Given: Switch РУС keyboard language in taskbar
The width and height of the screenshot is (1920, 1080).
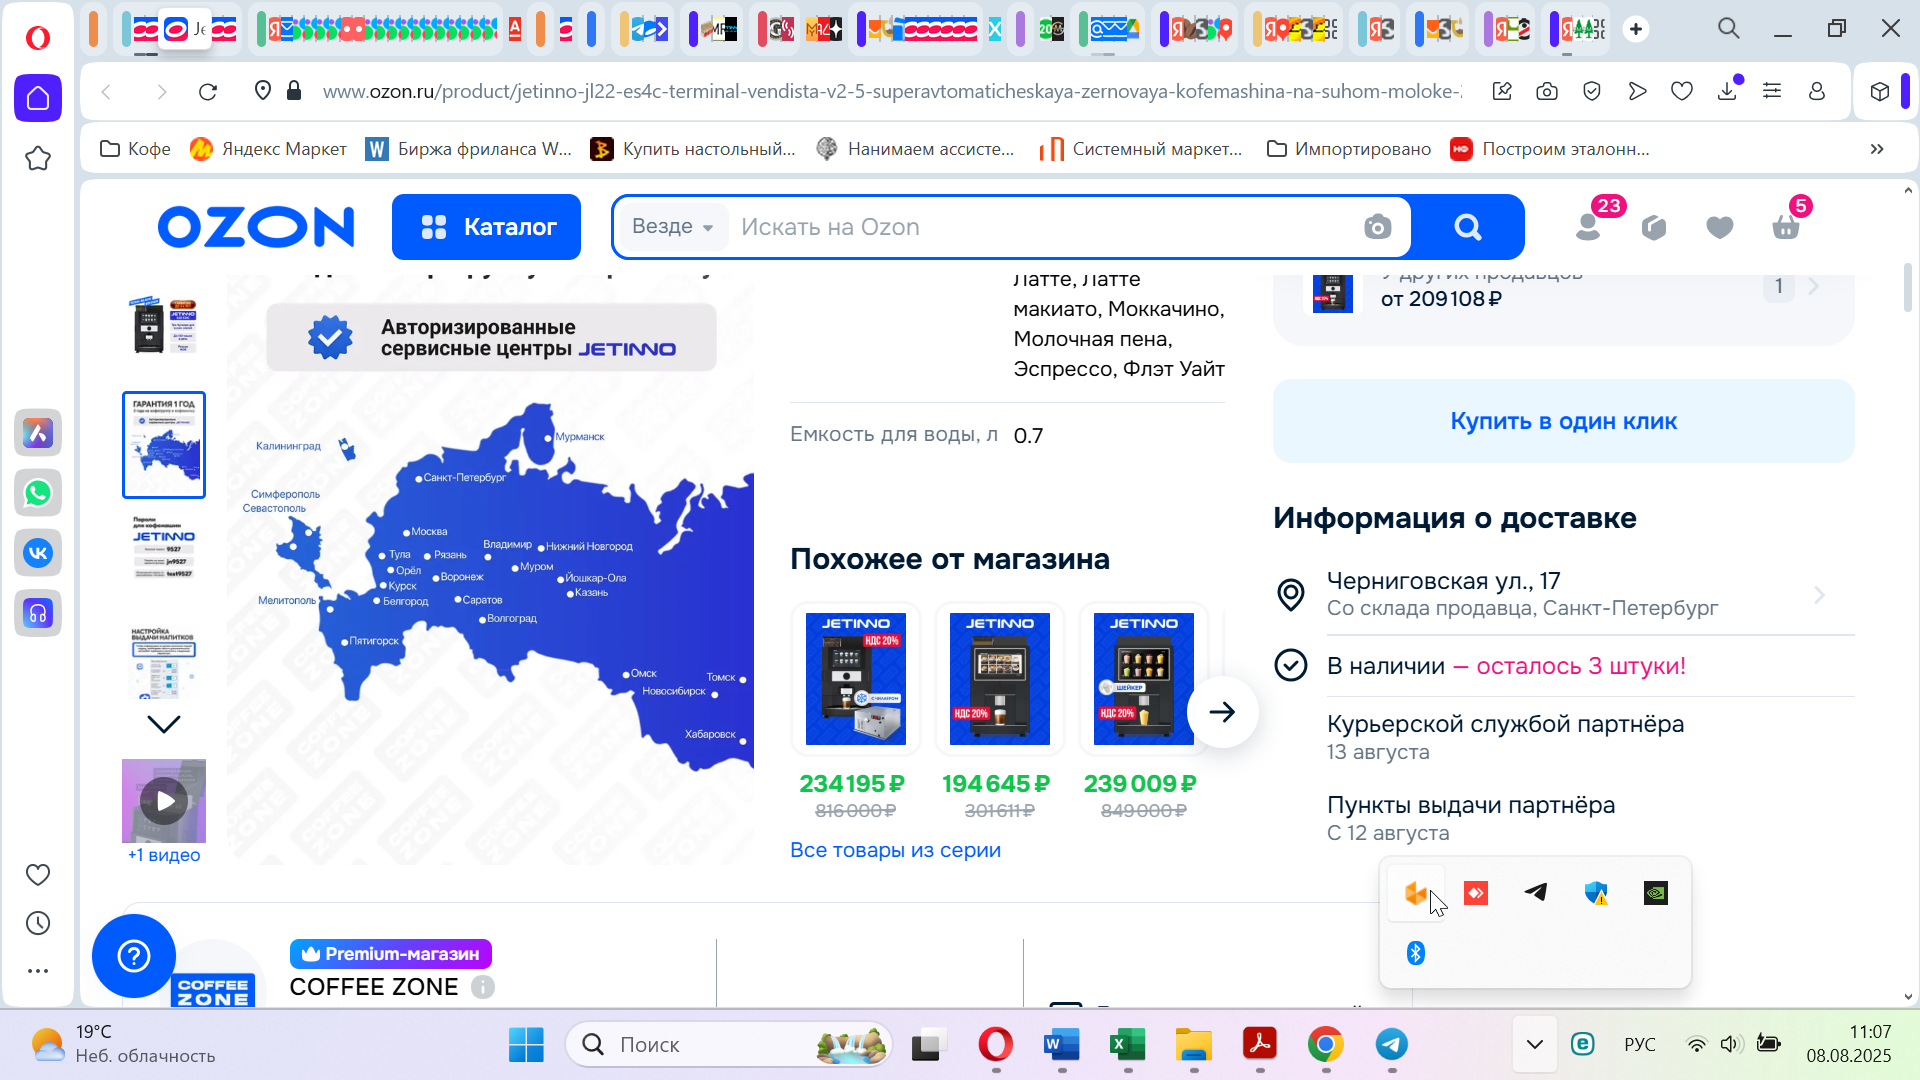Looking at the screenshot, I should point(1640,1045).
